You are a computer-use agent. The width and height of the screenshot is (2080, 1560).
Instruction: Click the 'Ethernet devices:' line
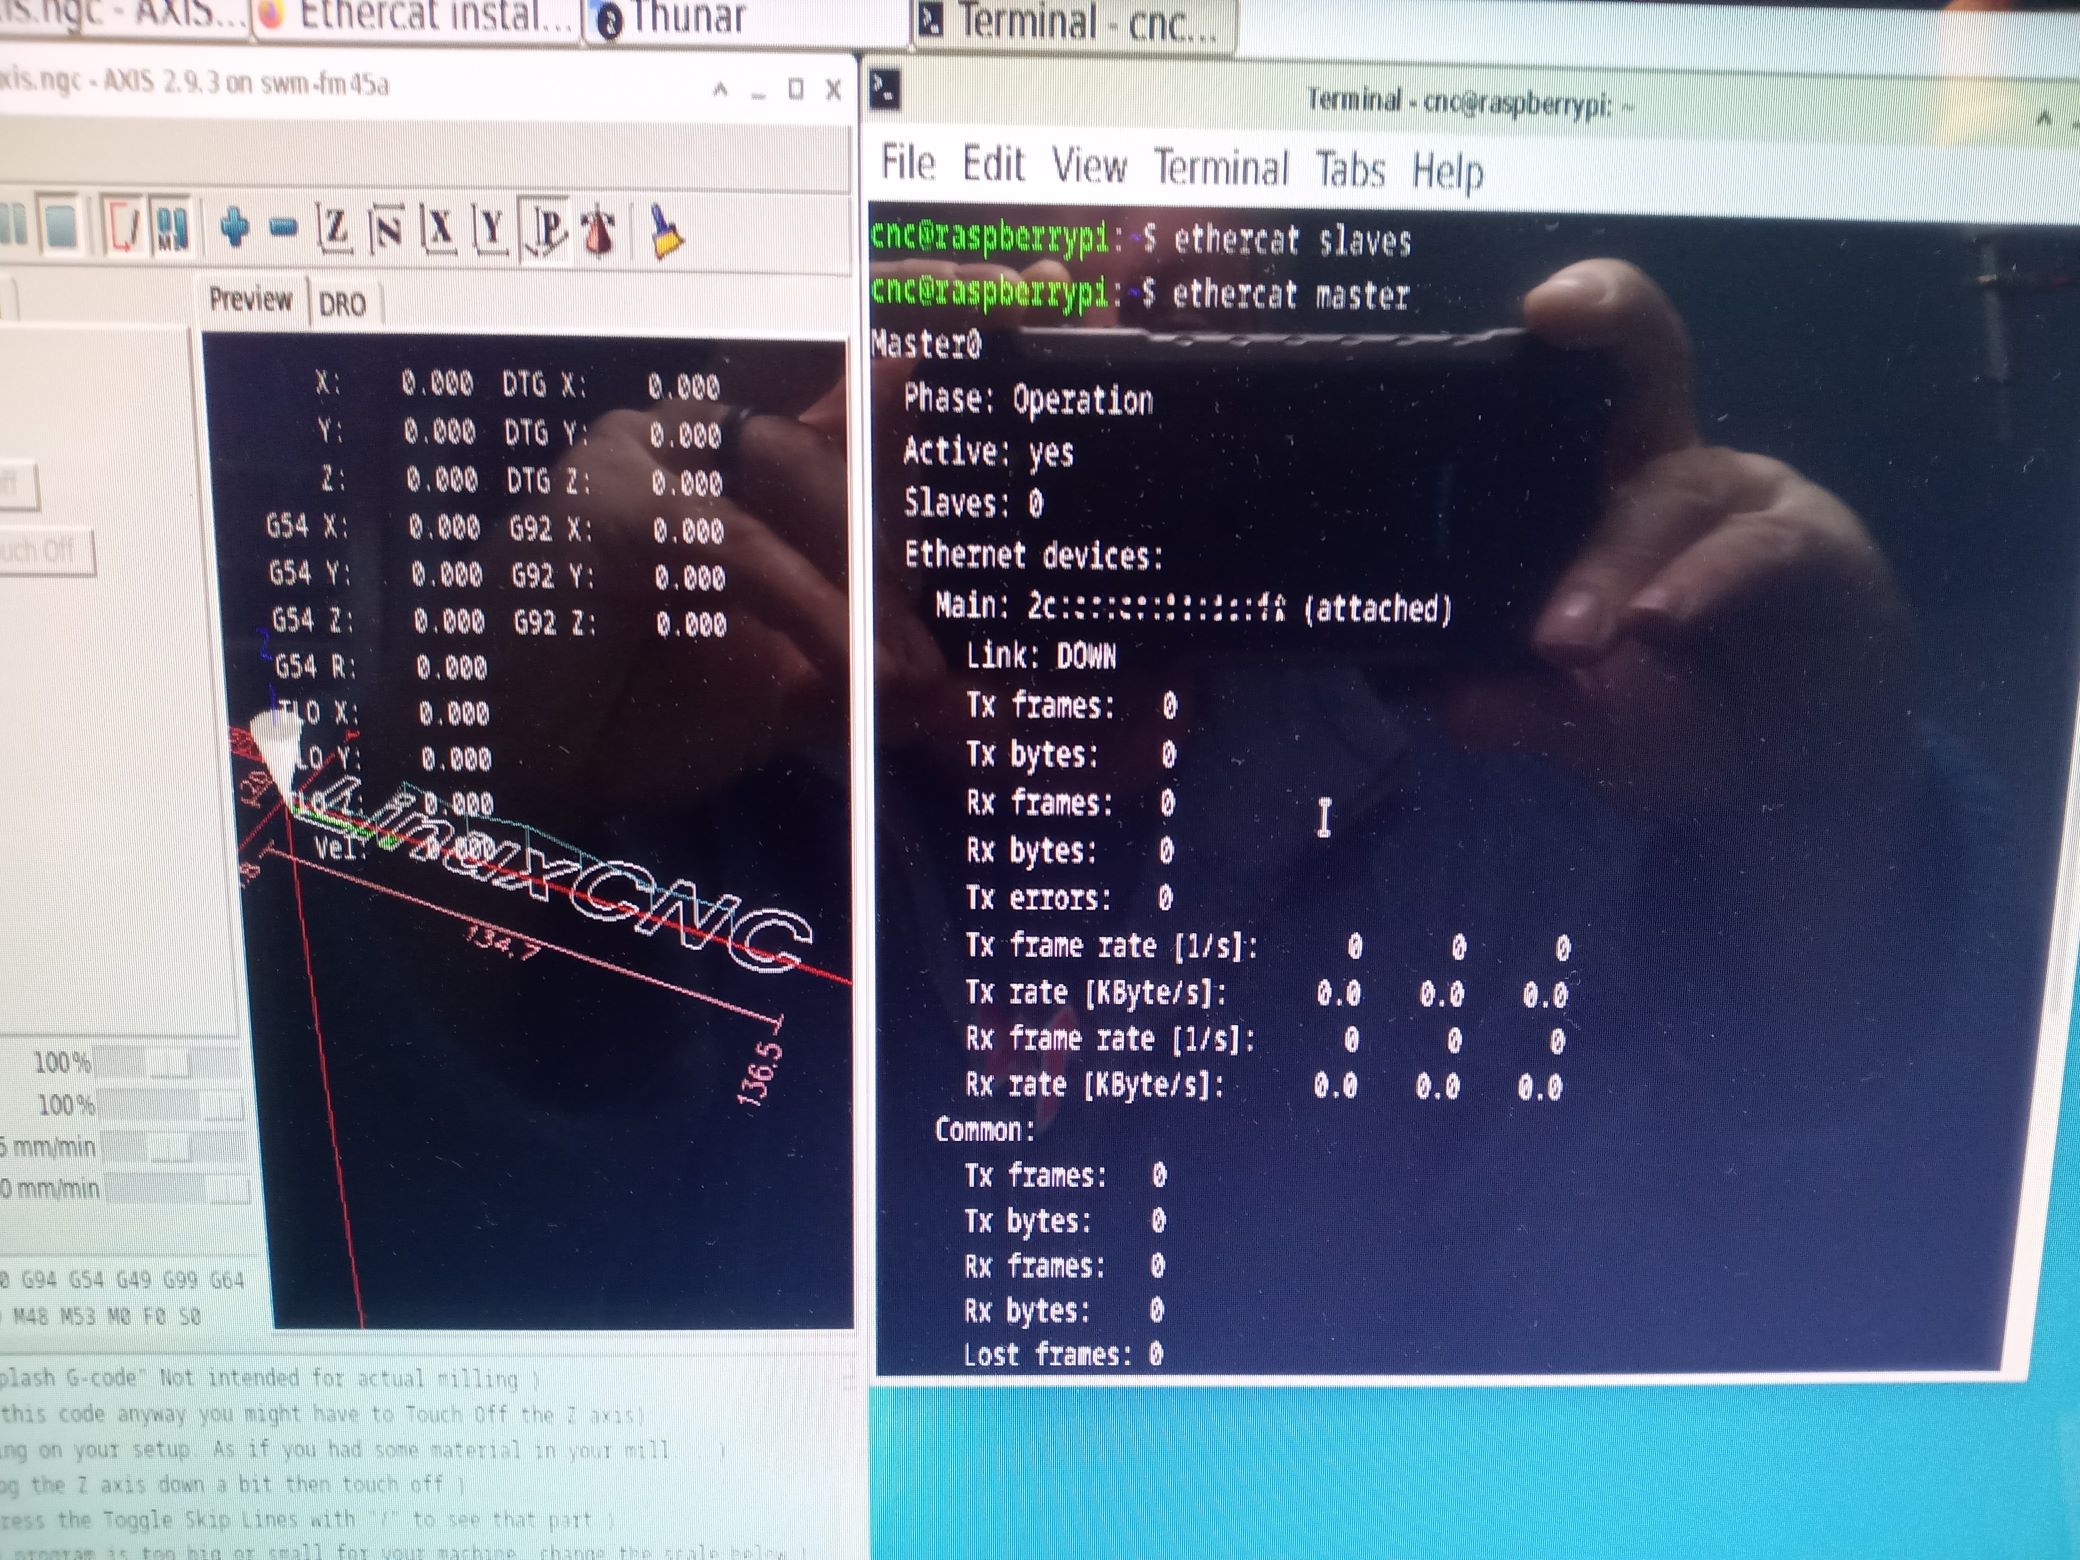(x=1034, y=555)
